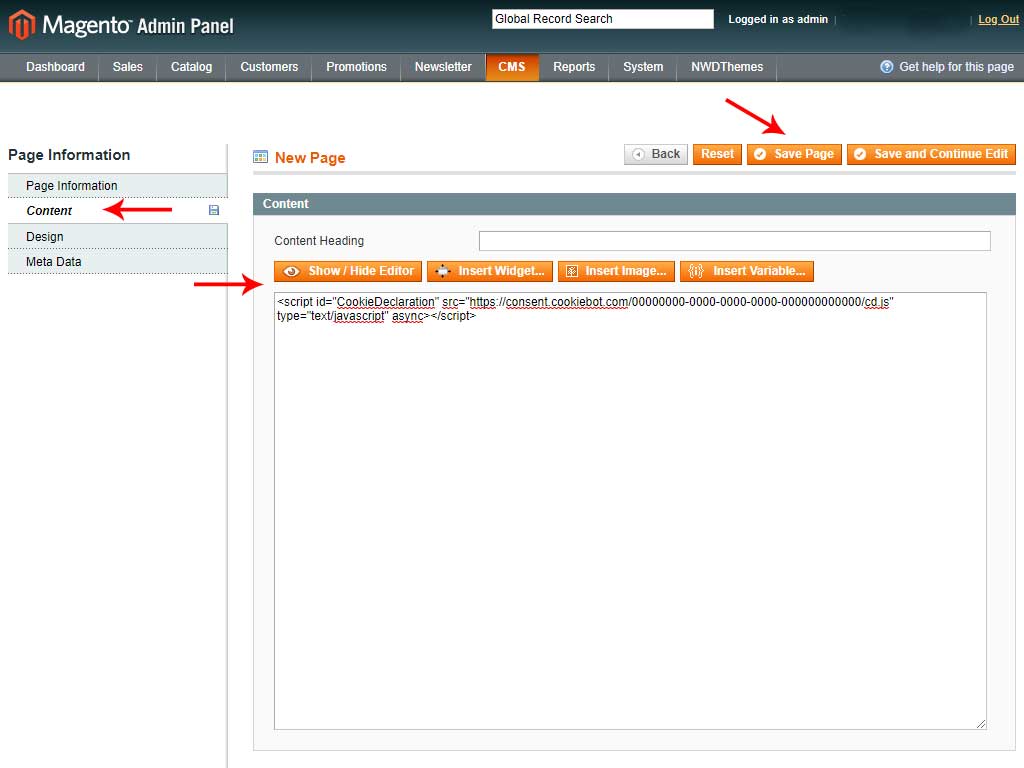
Task: Click the Log Out link
Action: 998,20
